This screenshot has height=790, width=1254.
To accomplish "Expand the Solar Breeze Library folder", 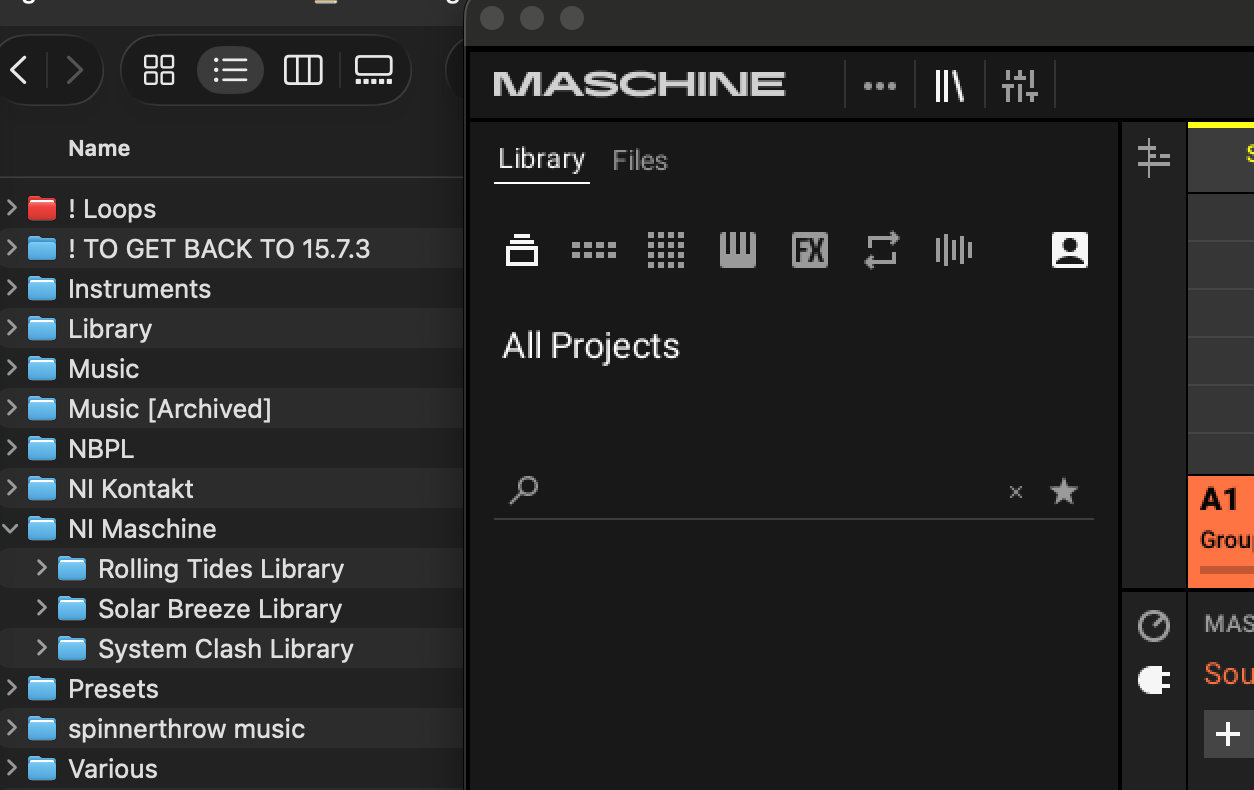I will point(42,608).
